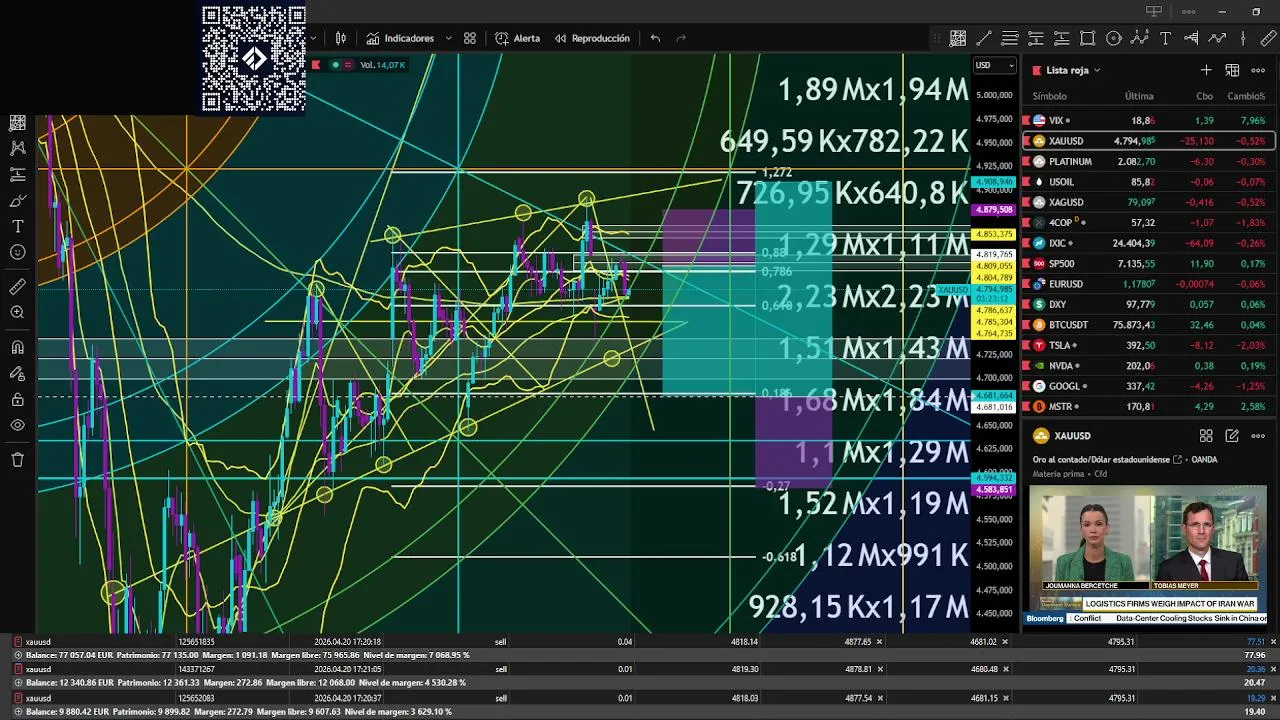Toggle lock all drawings

[17, 400]
